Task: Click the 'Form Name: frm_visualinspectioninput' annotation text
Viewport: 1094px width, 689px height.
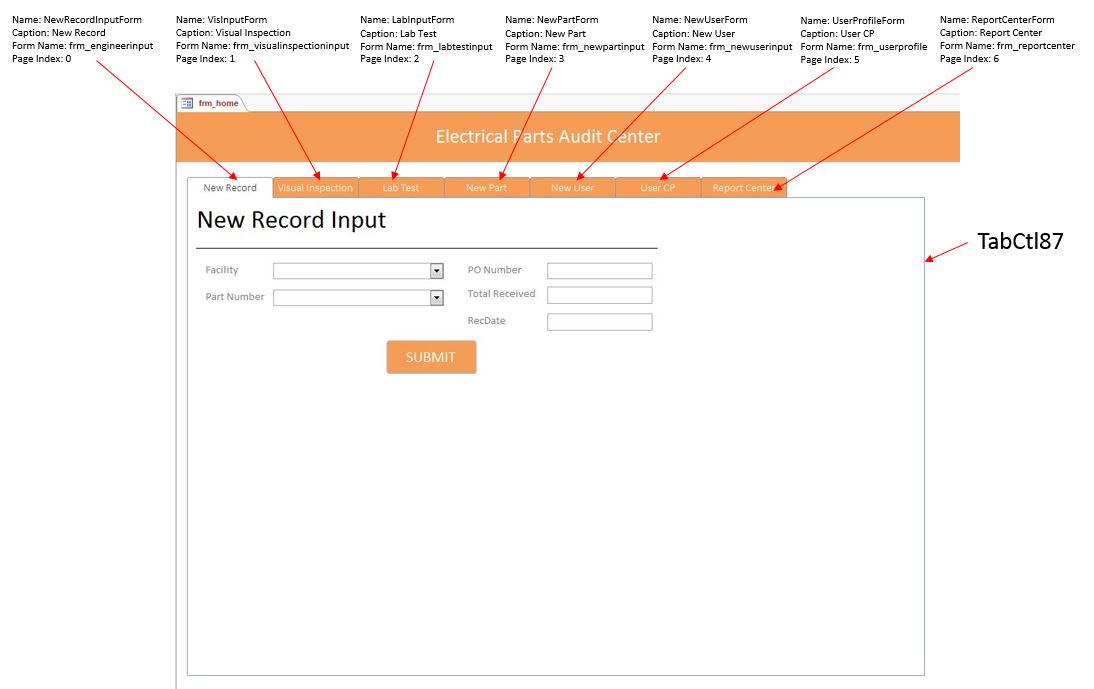Action: [x=262, y=45]
